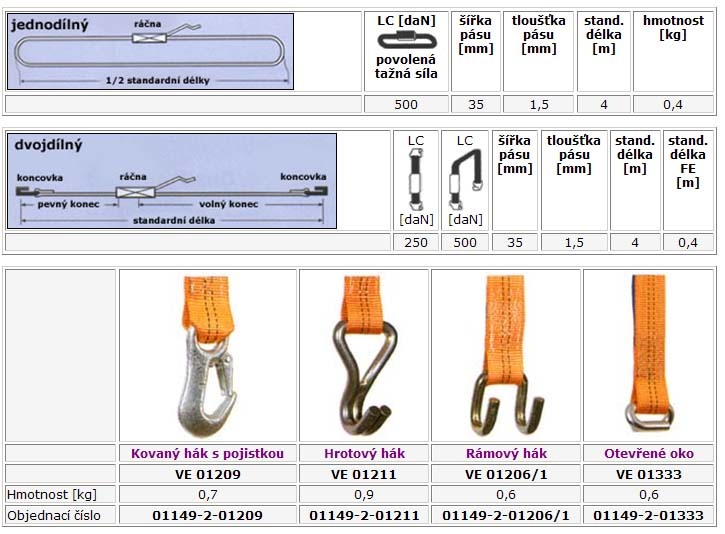
Task: Select order number 01149-2-01209
Action: coord(208,515)
